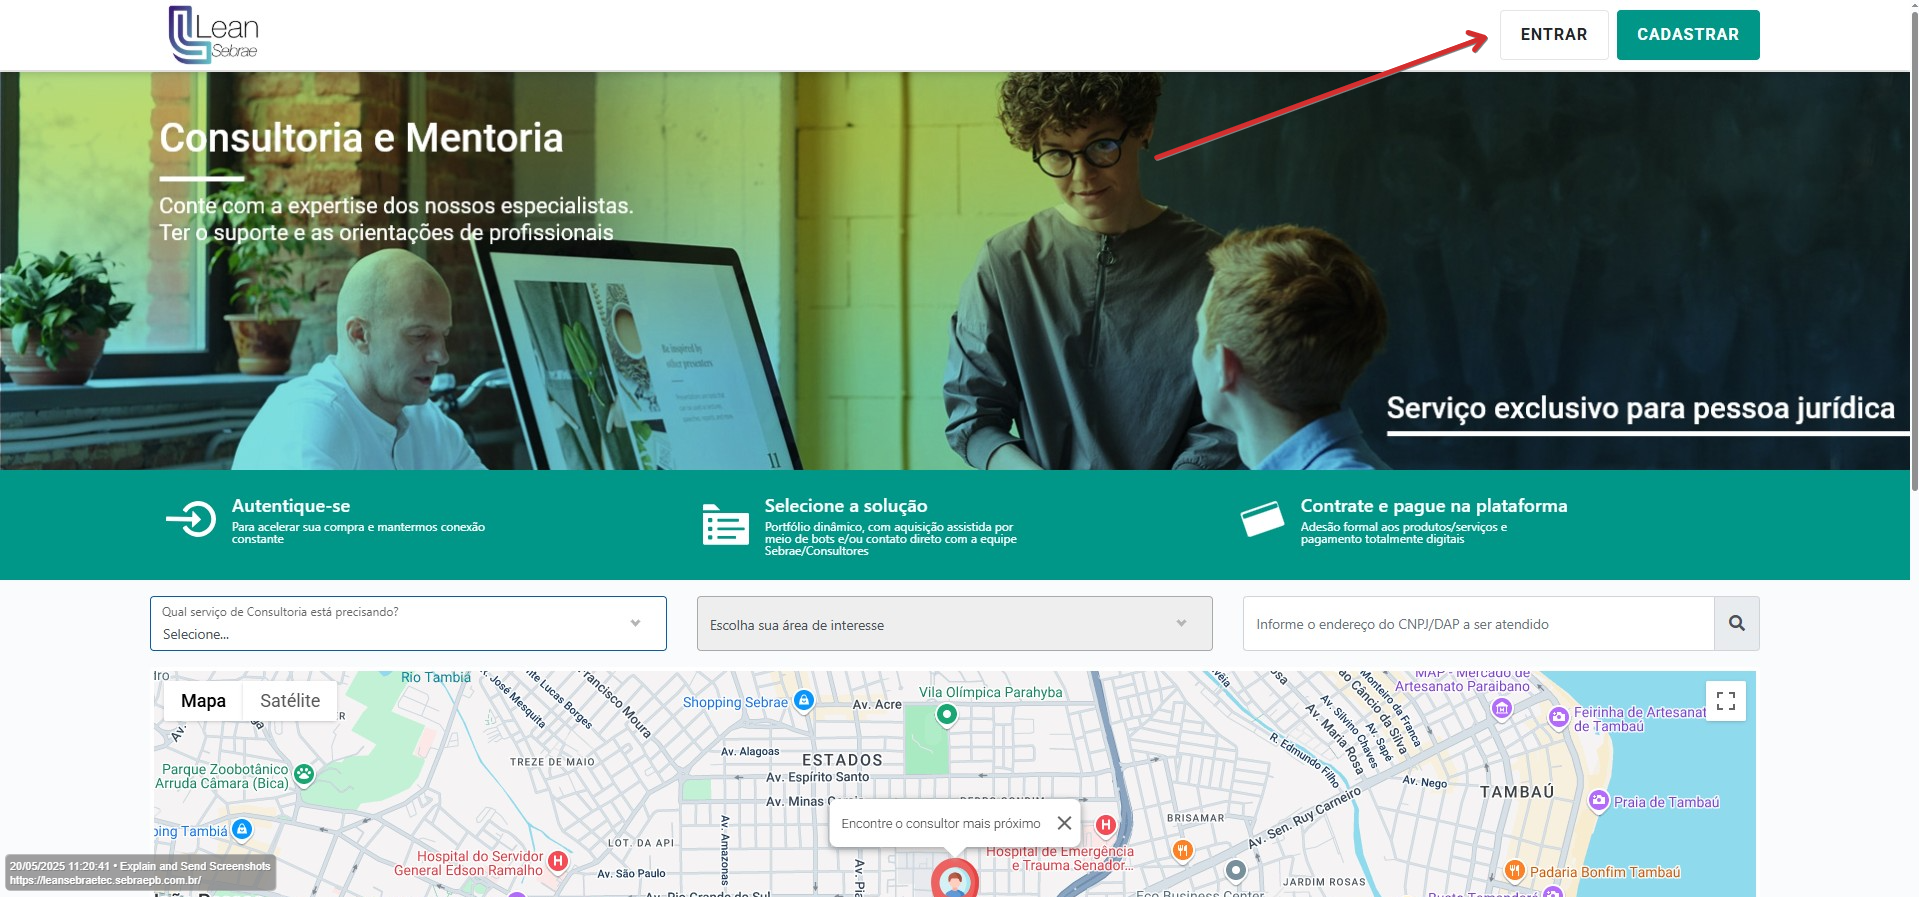Click the CNPJ/DAP address input field
Screen dimensions: 1919x897
point(1478,624)
